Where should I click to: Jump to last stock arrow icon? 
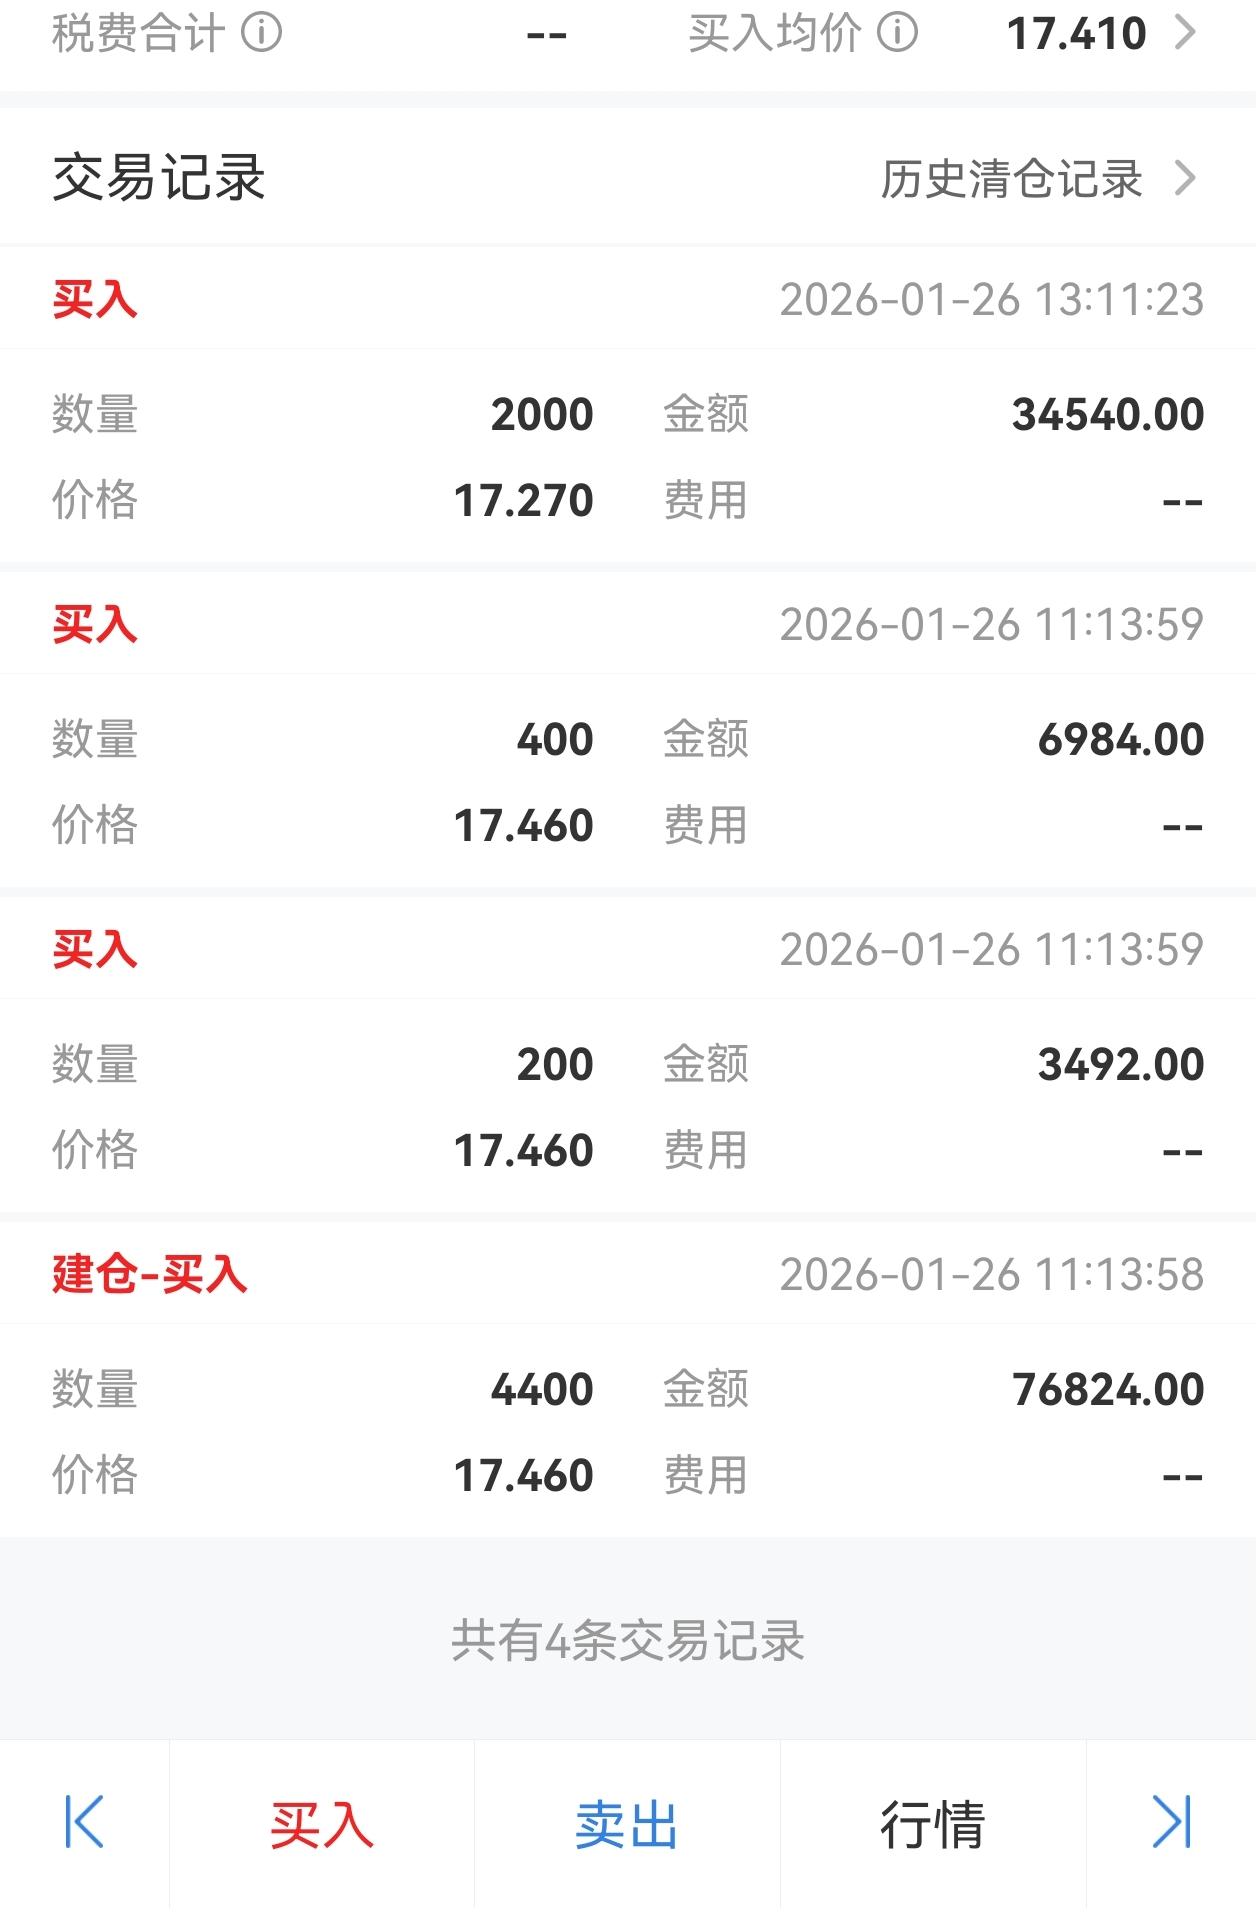tap(1171, 1822)
